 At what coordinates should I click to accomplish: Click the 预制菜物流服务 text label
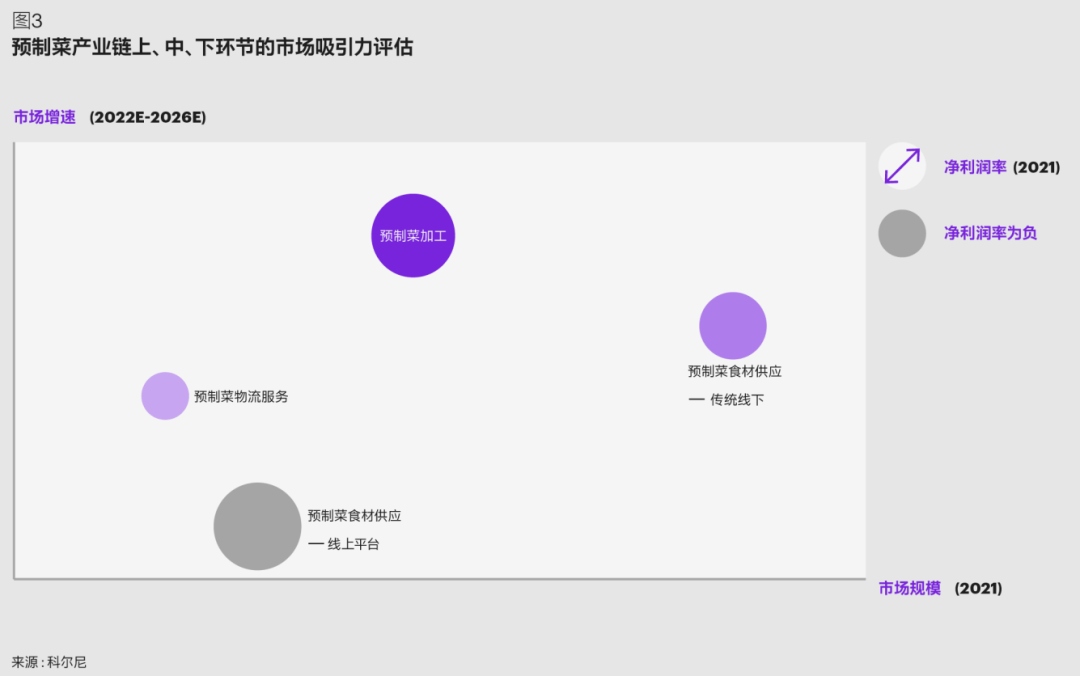[x=241, y=397]
